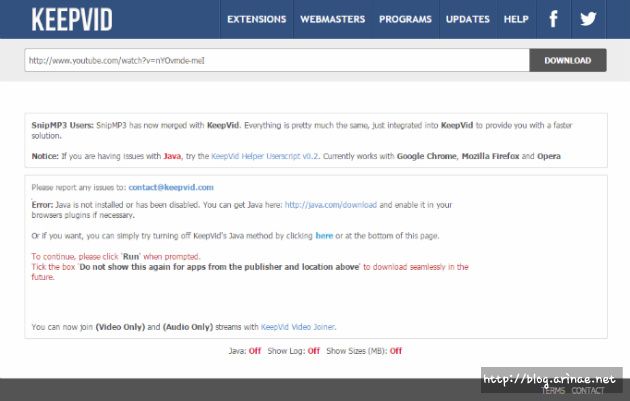Open the KeepVid Helper Userscript v0.2 link
Screen dimensions: 630x401
tap(264, 156)
